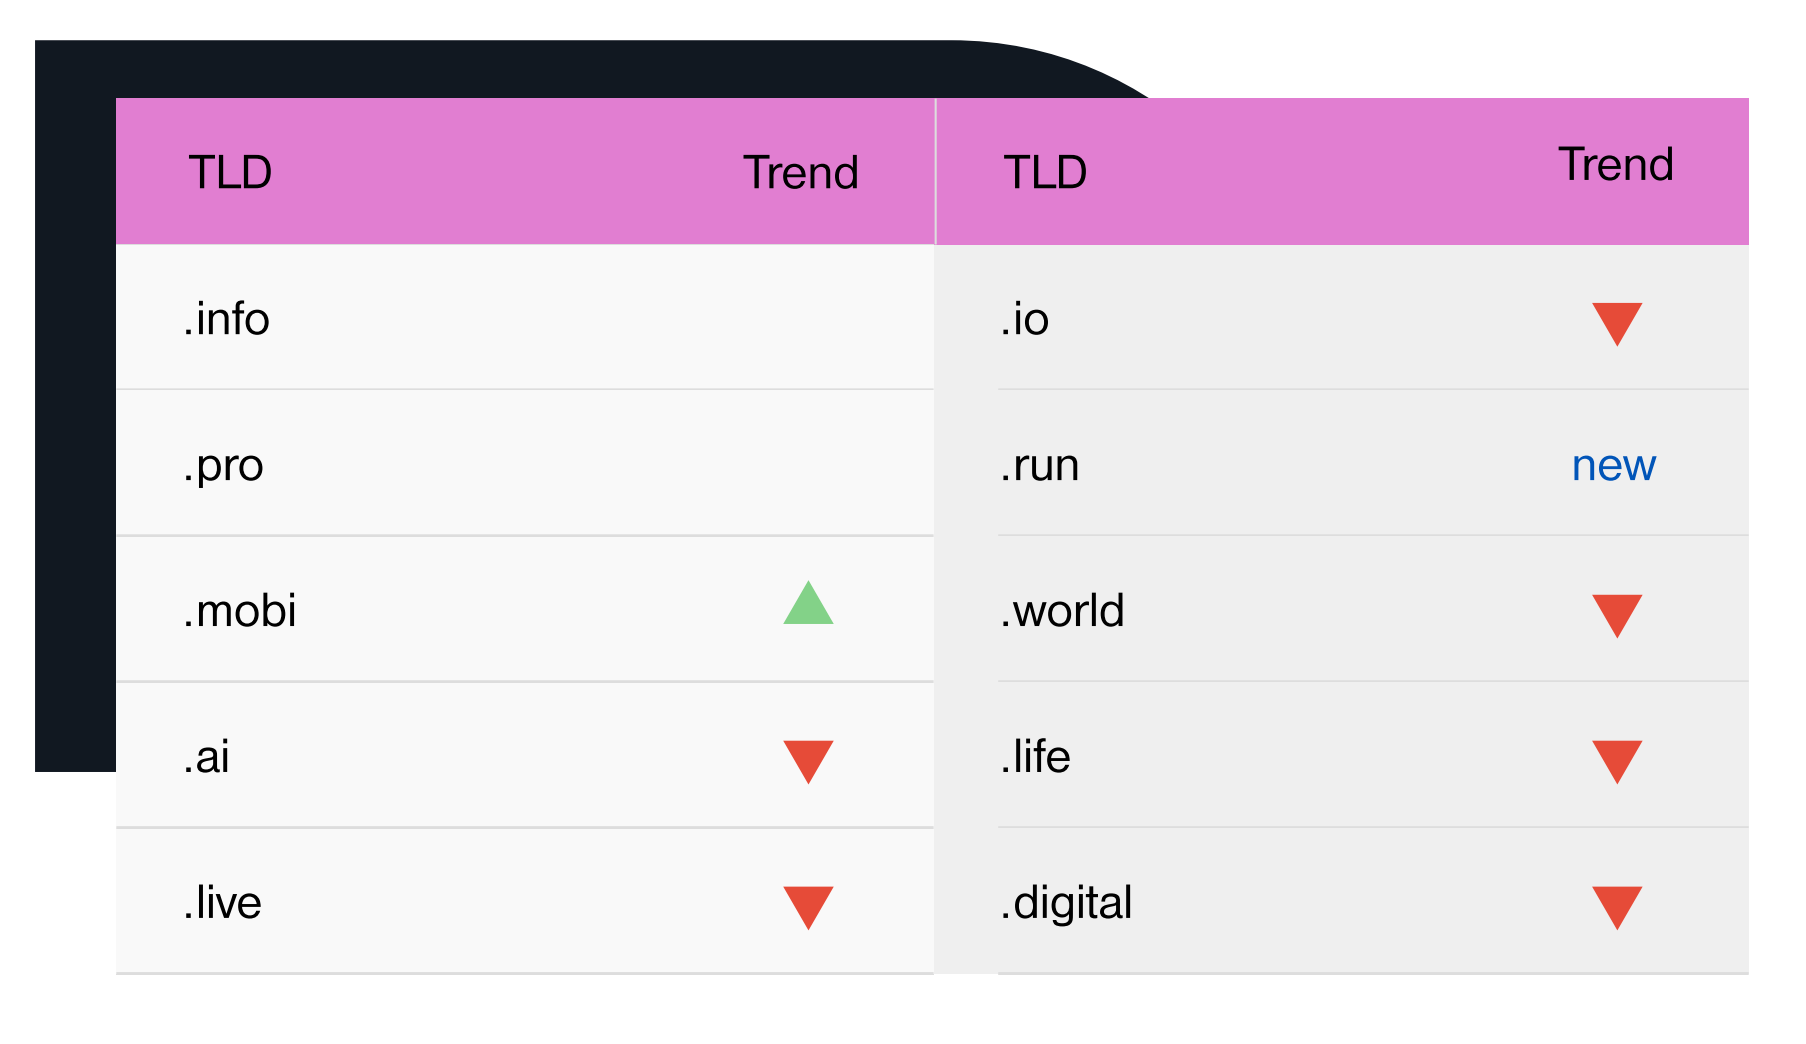
Task: Click the red down arrow beside .ai
Action: coord(808,759)
